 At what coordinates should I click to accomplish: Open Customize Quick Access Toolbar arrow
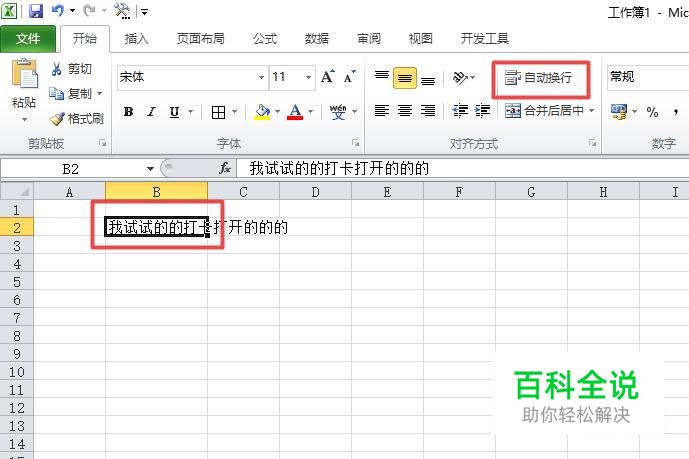point(144,11)
